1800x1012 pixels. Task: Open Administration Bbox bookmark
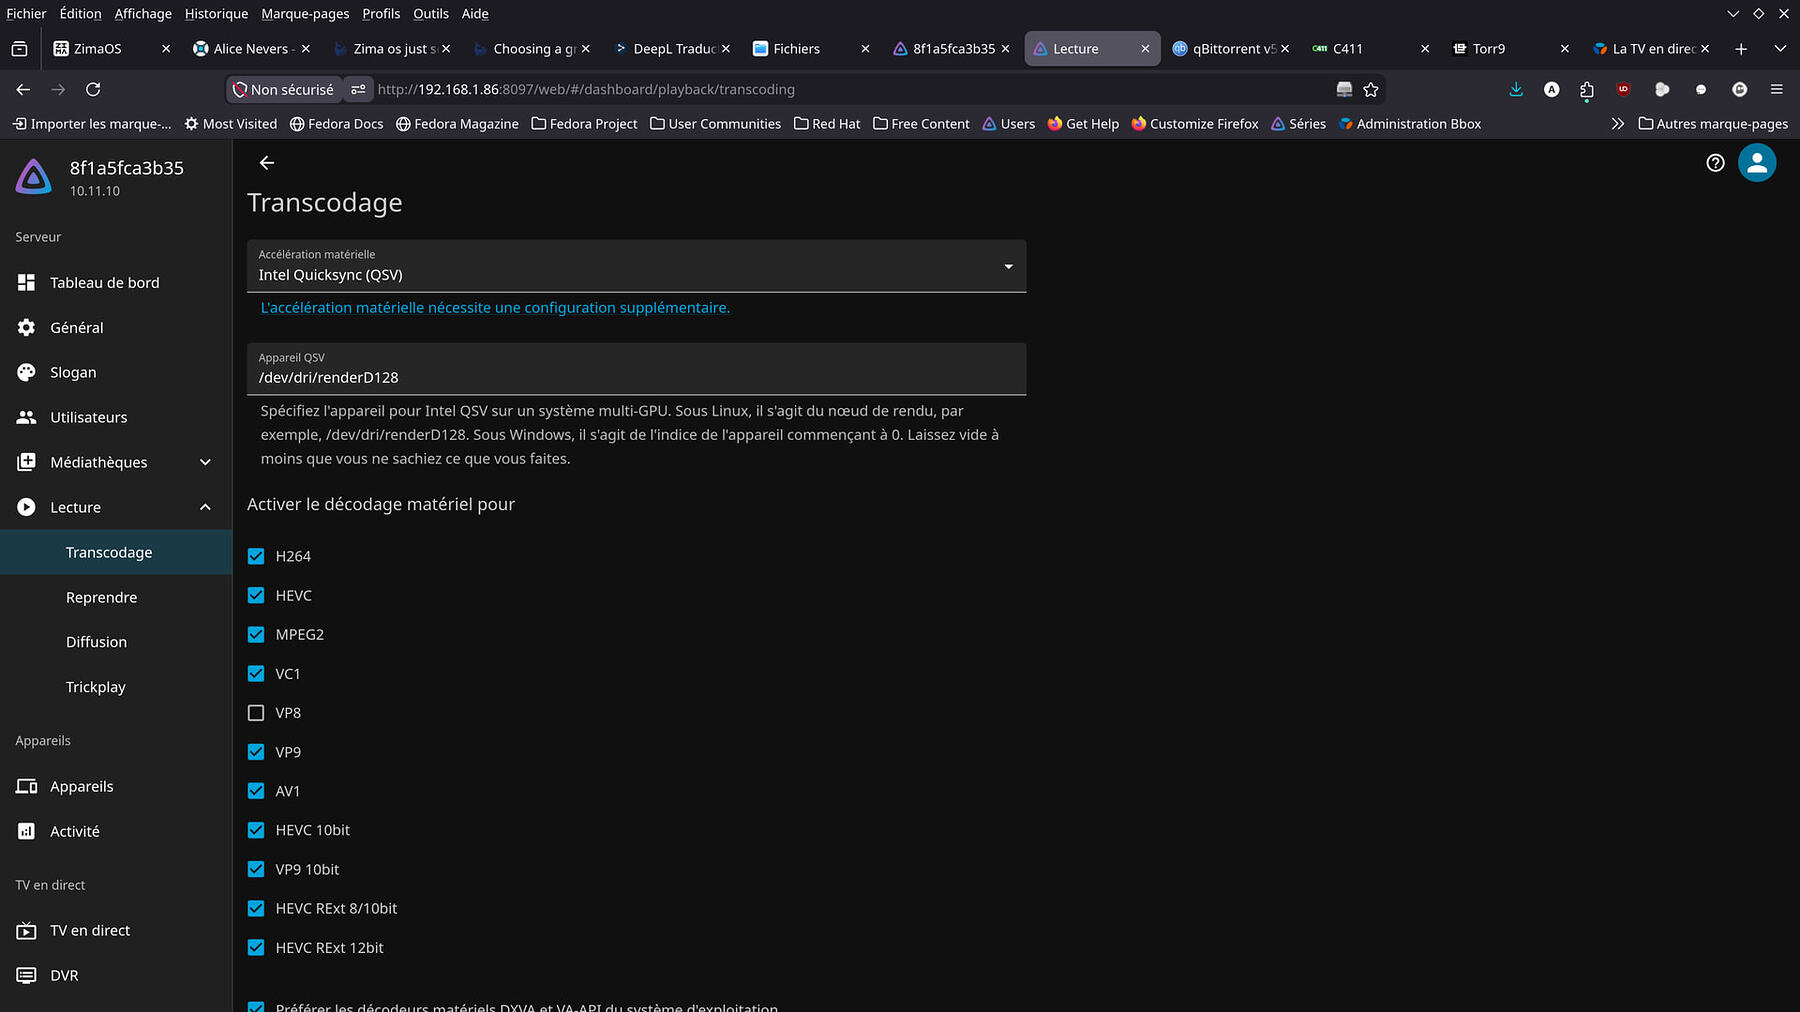pos(1410,124)
